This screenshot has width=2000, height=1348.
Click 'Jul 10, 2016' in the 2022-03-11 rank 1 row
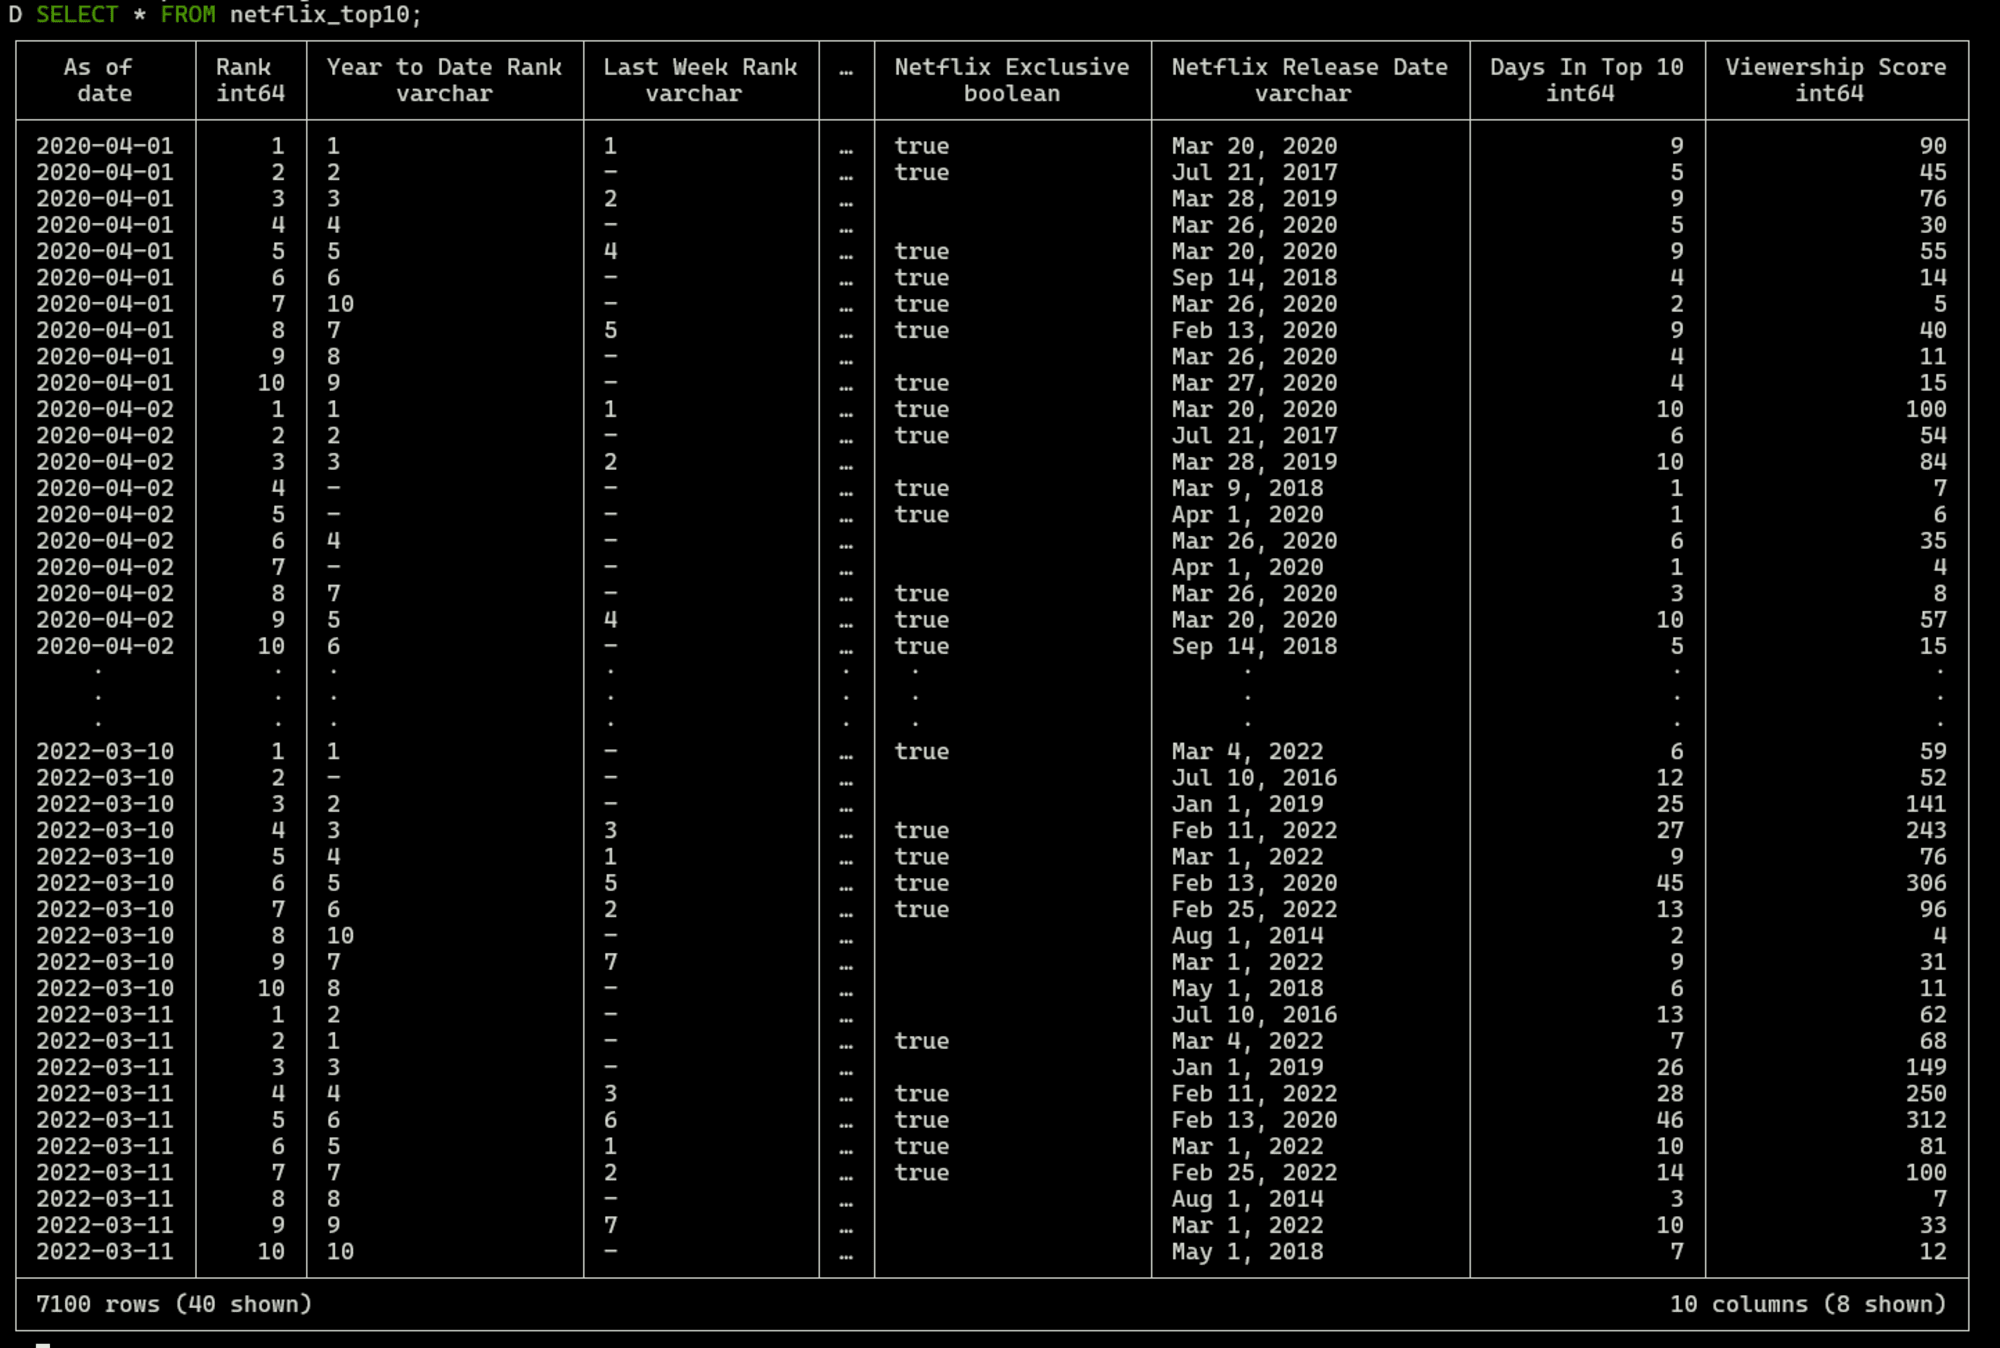pos(1254,1015)
